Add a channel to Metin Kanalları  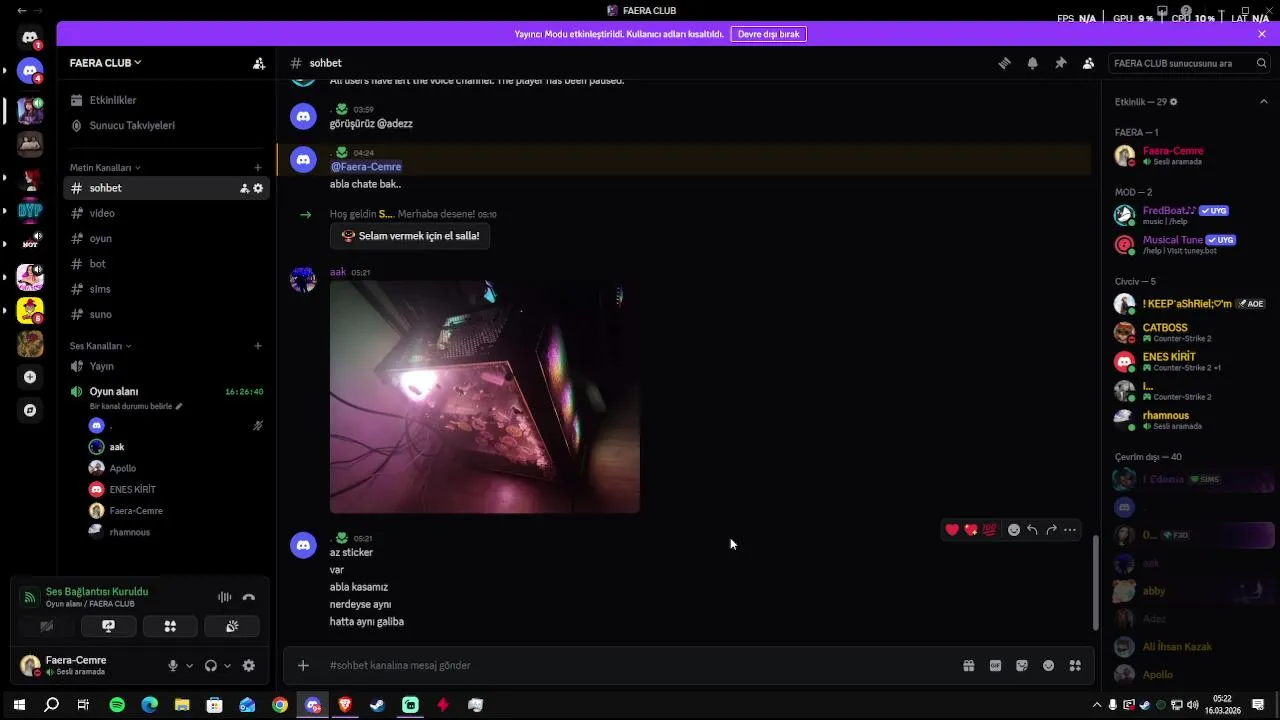click(x=258, y=168)
